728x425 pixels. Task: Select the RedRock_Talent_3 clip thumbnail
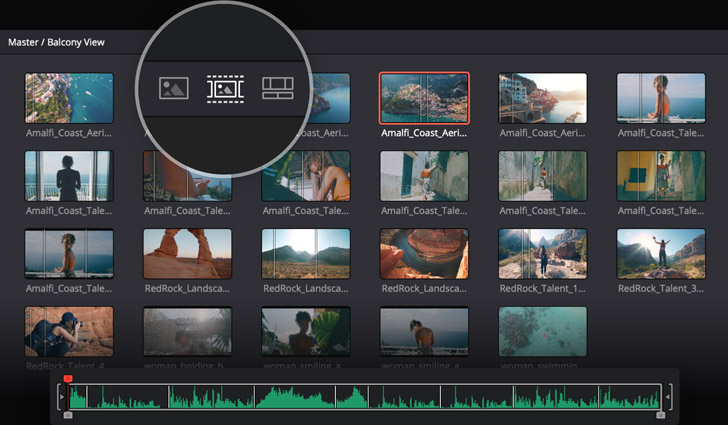tap(661, 254)
